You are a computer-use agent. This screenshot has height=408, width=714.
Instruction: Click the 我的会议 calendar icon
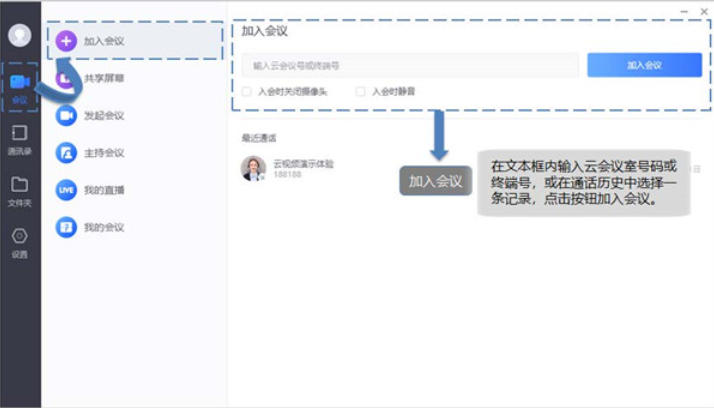point(66,227)
